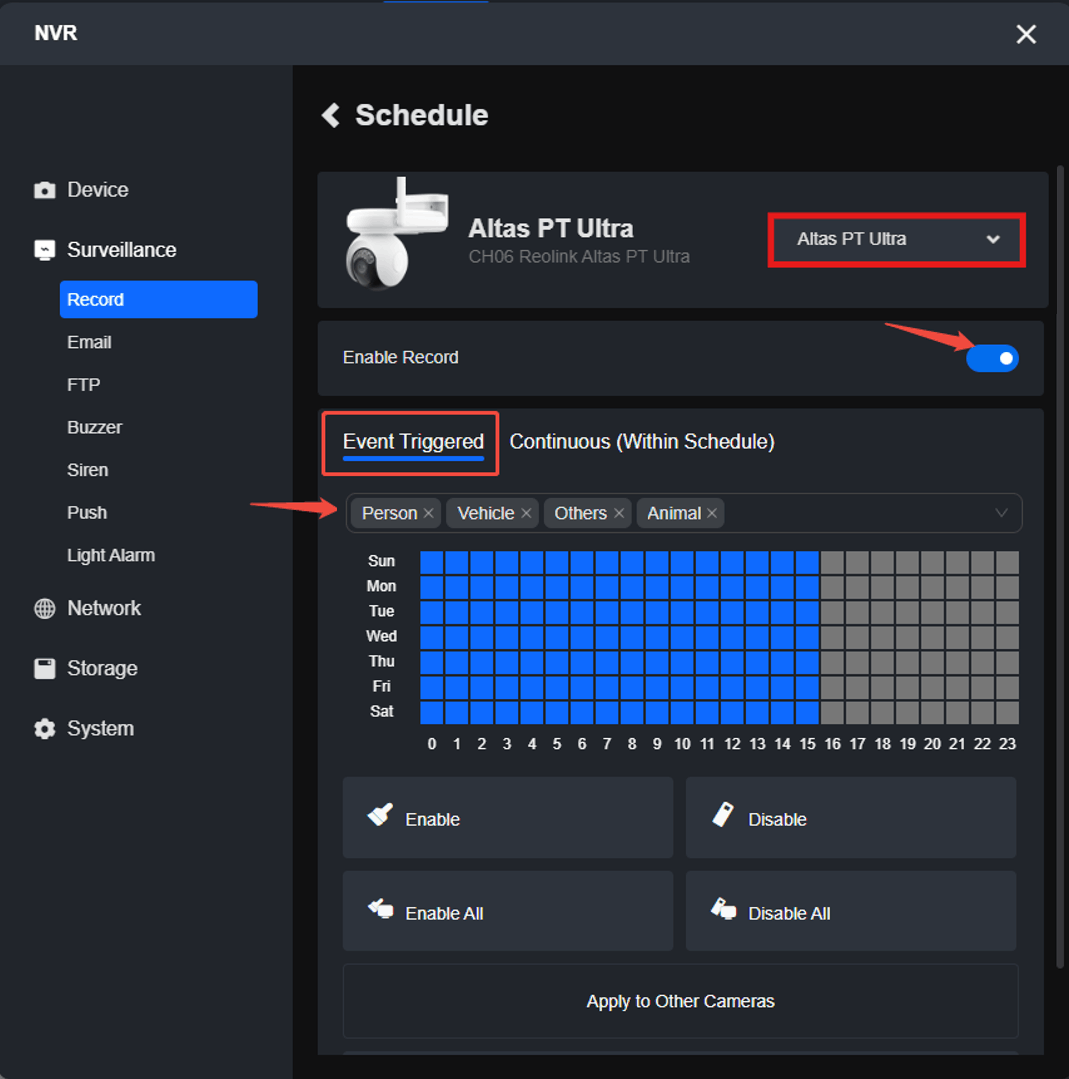
Task: Remove the Person tag
Action: pyautogui.click(x=428, y=513)
